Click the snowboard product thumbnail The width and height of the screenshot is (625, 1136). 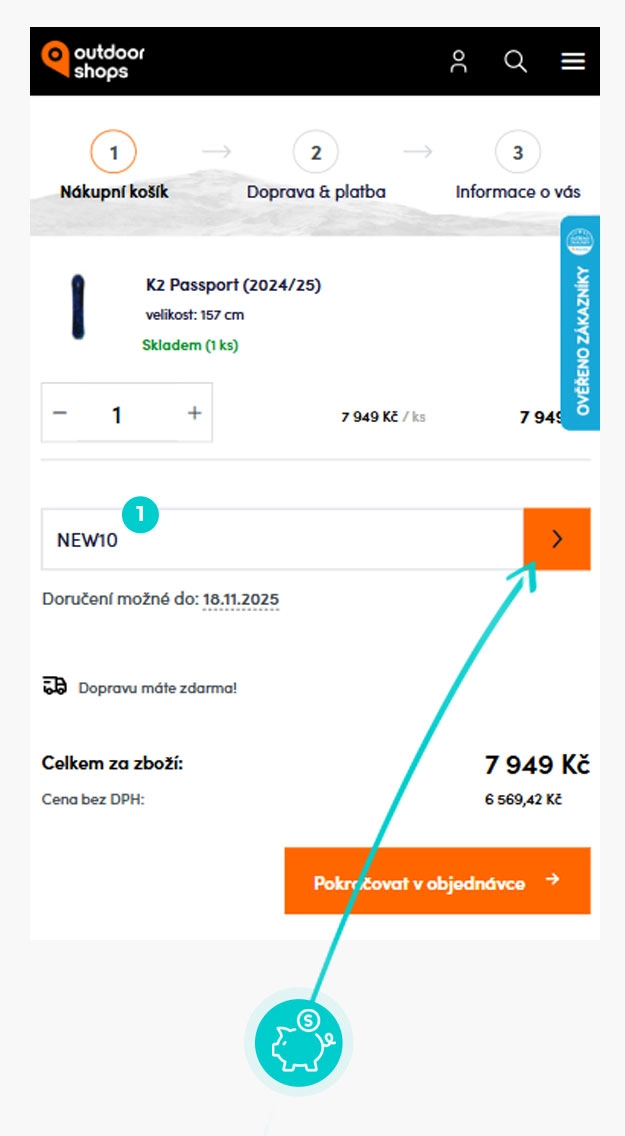77,309
